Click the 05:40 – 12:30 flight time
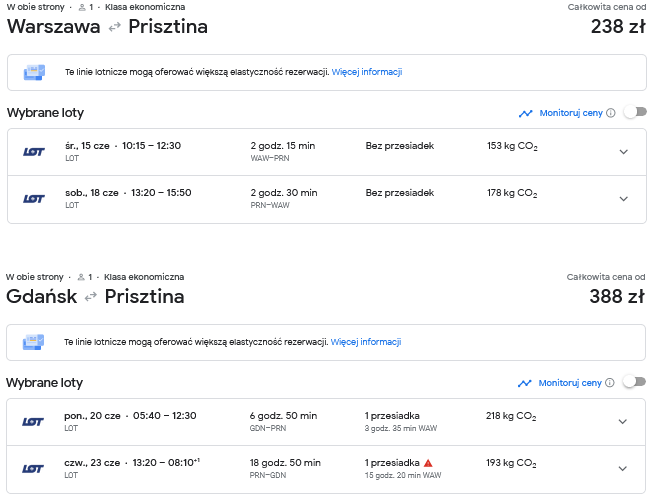This screenshot has height=500, width=653. click(x=164, y=415)
